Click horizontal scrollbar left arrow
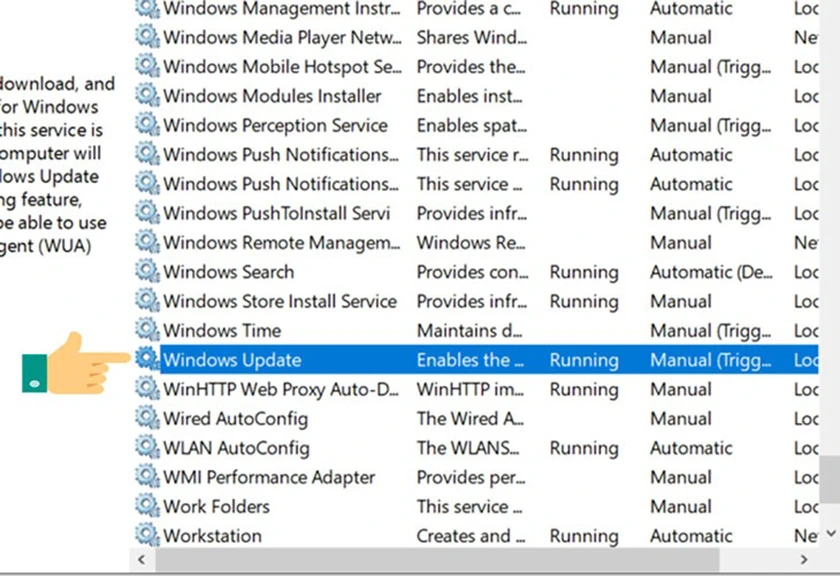The height and width of the screenshot is (576, 840). pos(141,560)
